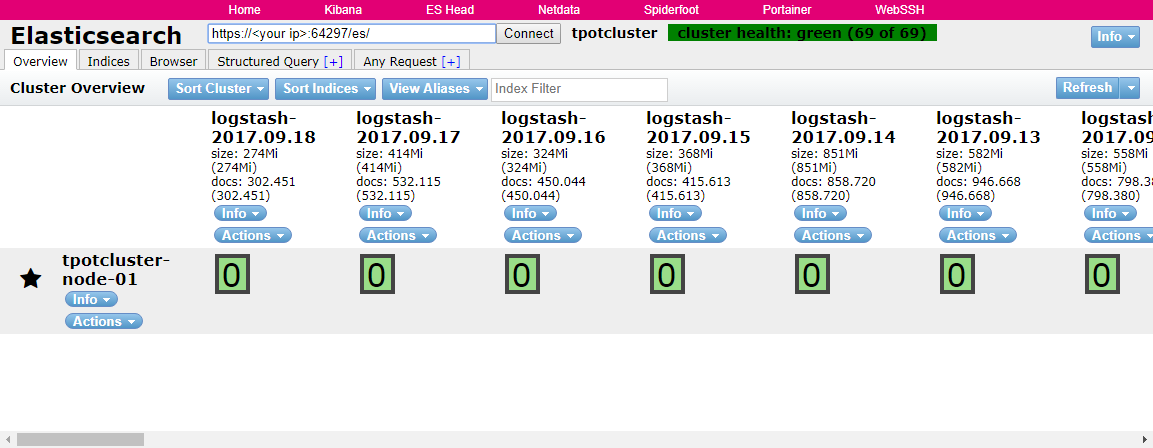Click shard 0 of logstash-2017.09.14
Viewport: 1153px width, 448px height.
[811, 274]
